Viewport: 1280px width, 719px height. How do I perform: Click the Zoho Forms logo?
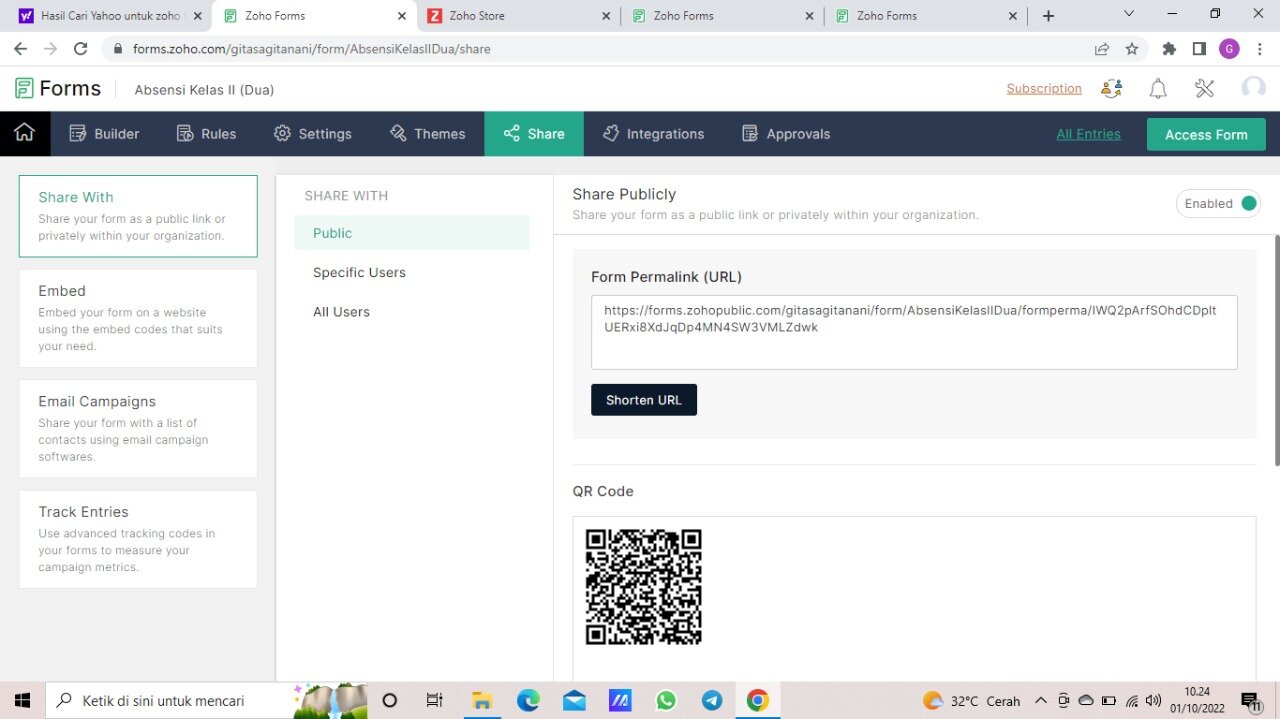[x=58, y=89]
